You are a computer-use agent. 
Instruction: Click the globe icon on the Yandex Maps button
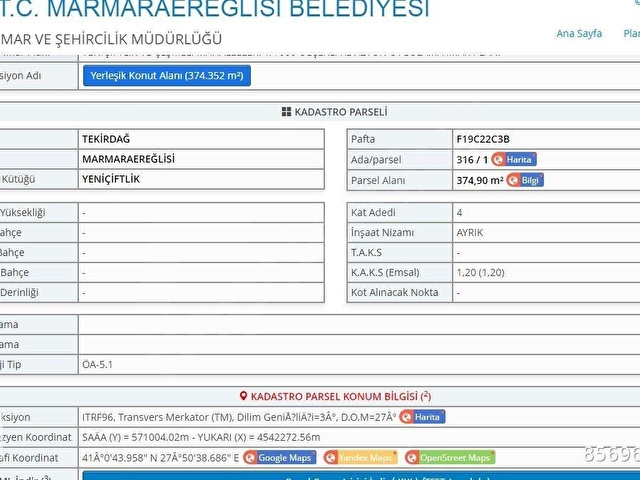[x=331, y=458]
